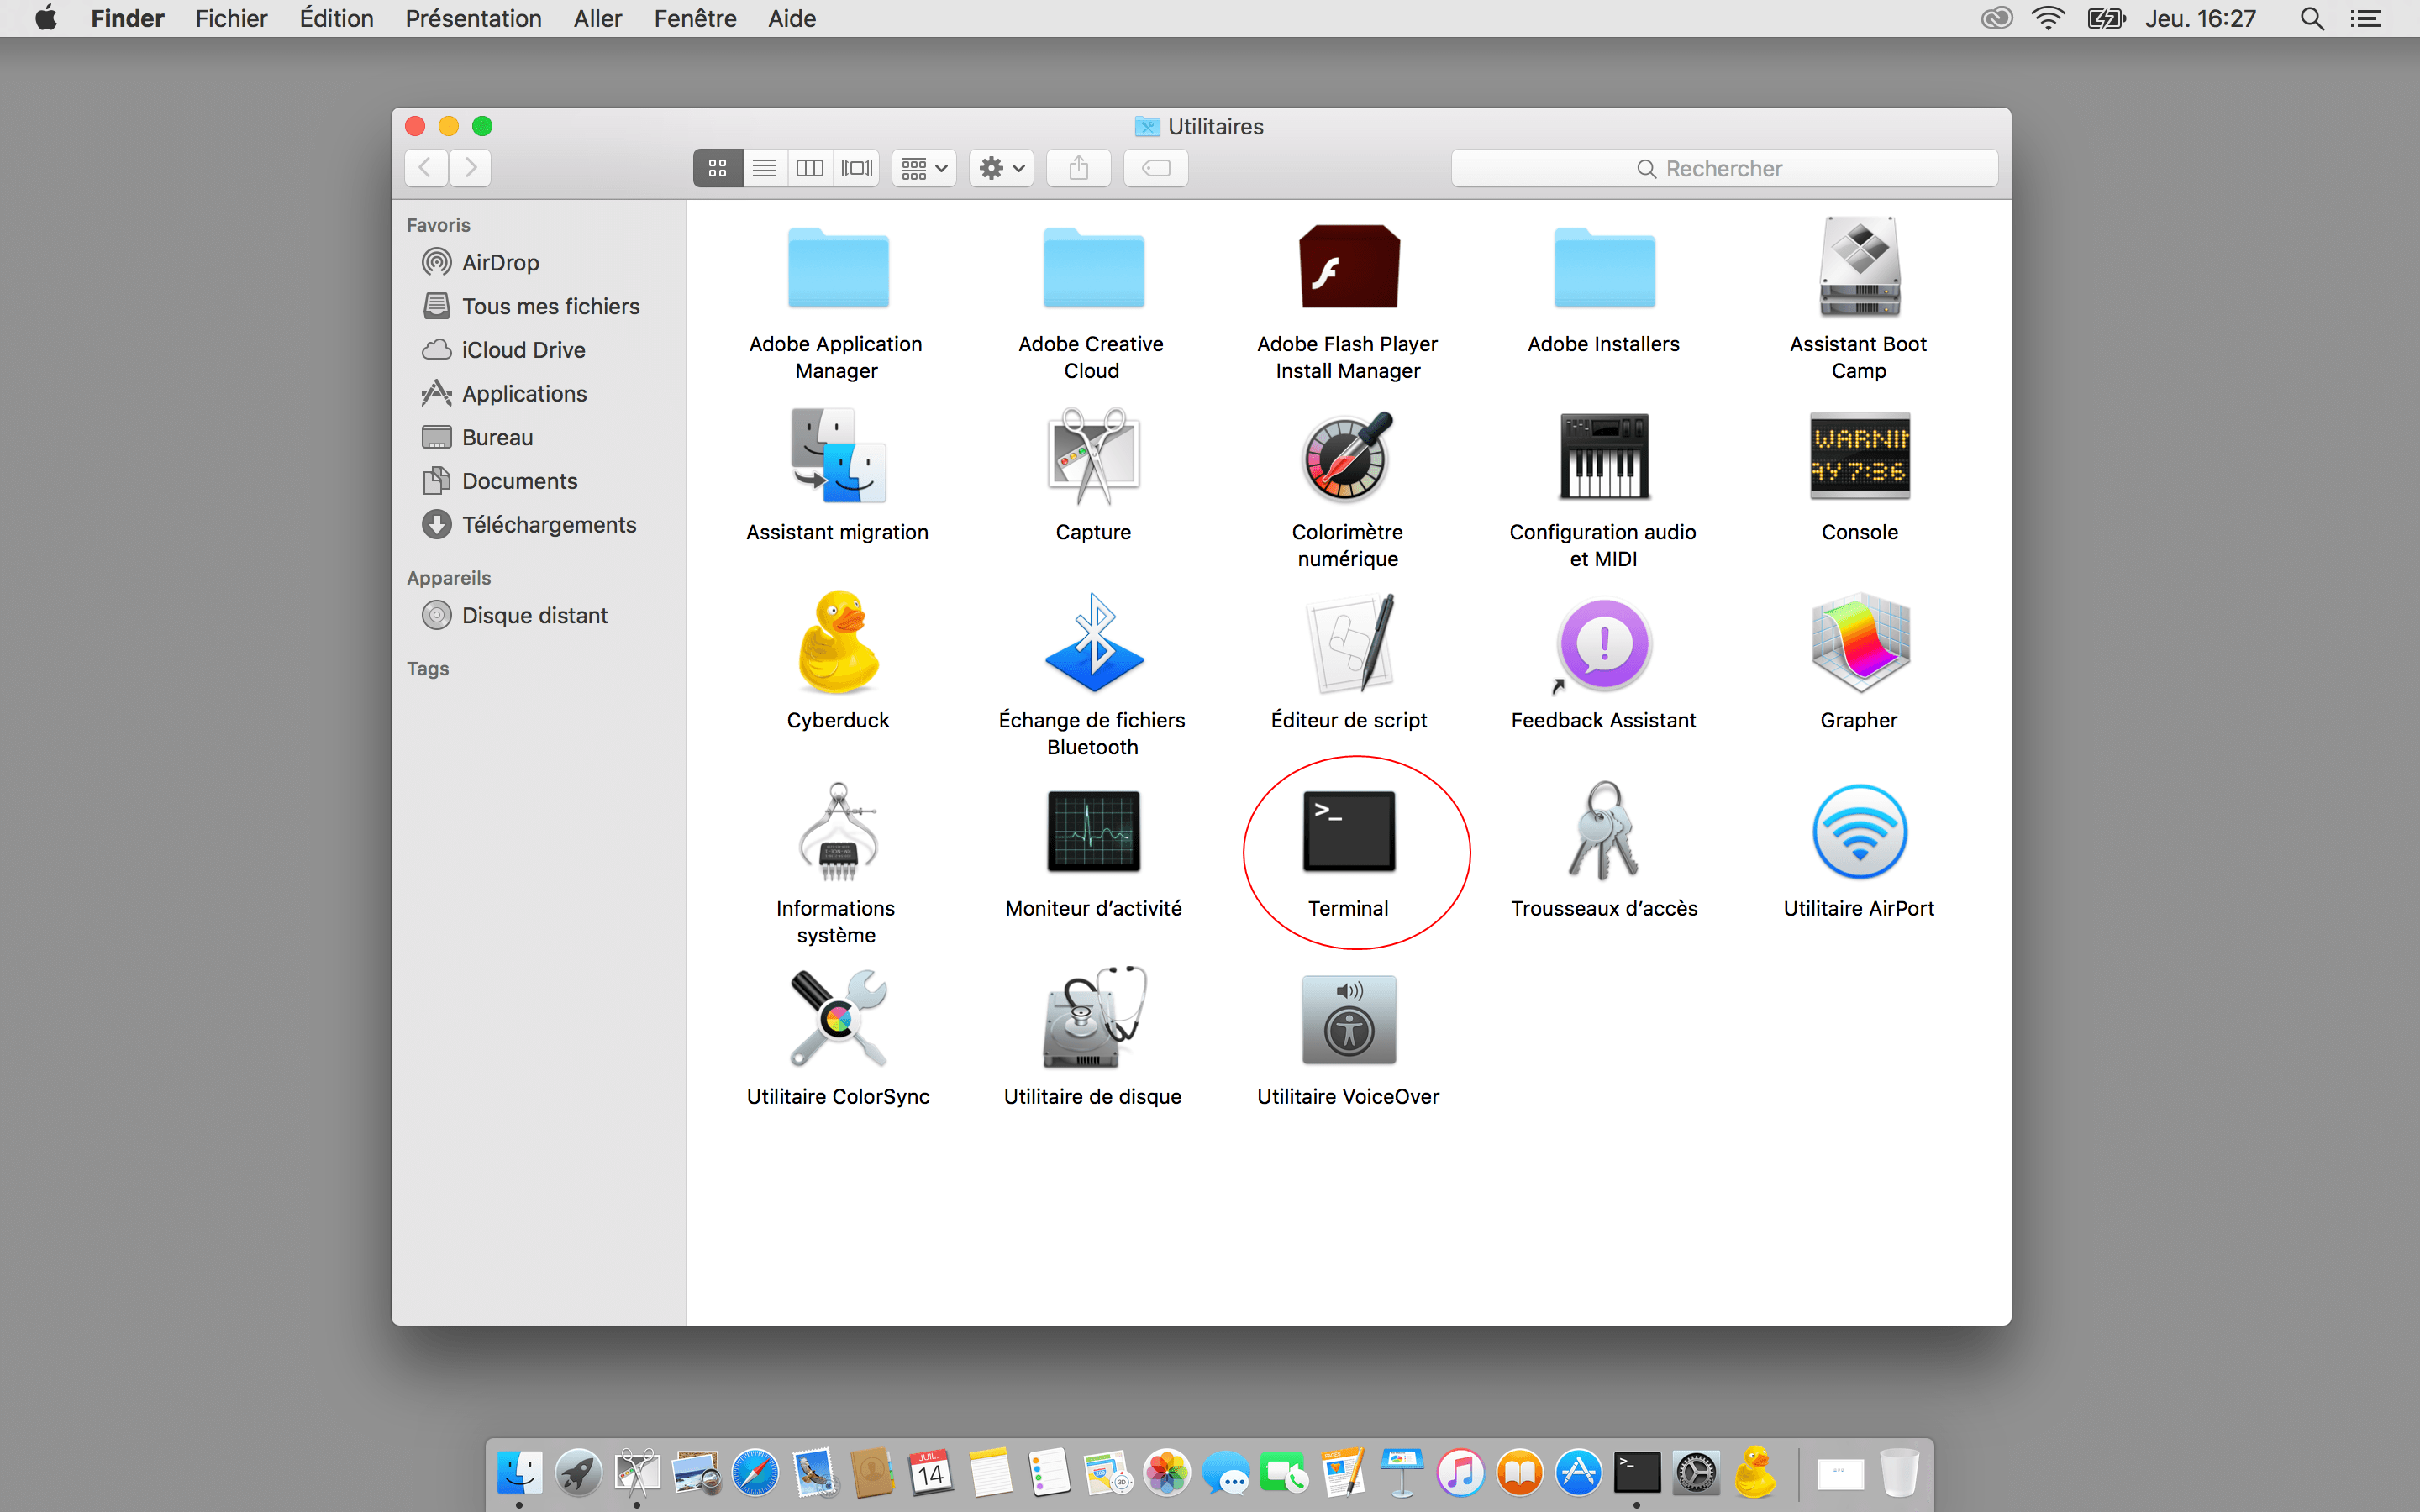
Task: Select Adobe Flash Player Install Manager
Action: pos(1348,266)
